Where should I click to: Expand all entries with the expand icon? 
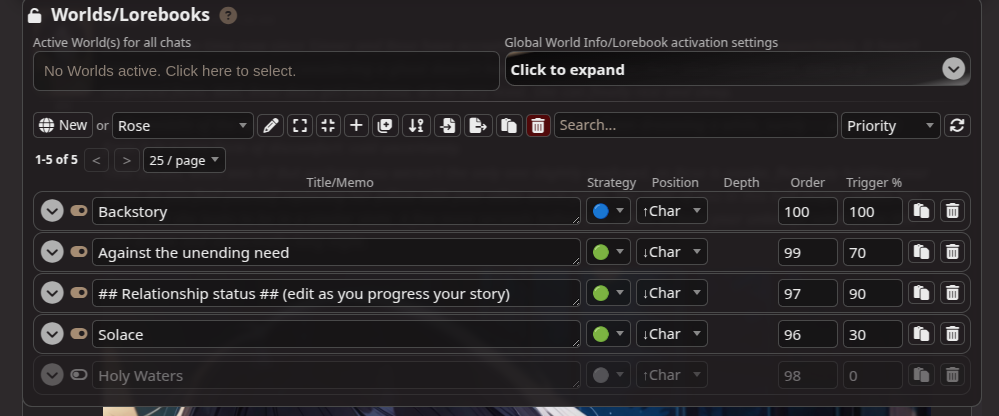299,126
